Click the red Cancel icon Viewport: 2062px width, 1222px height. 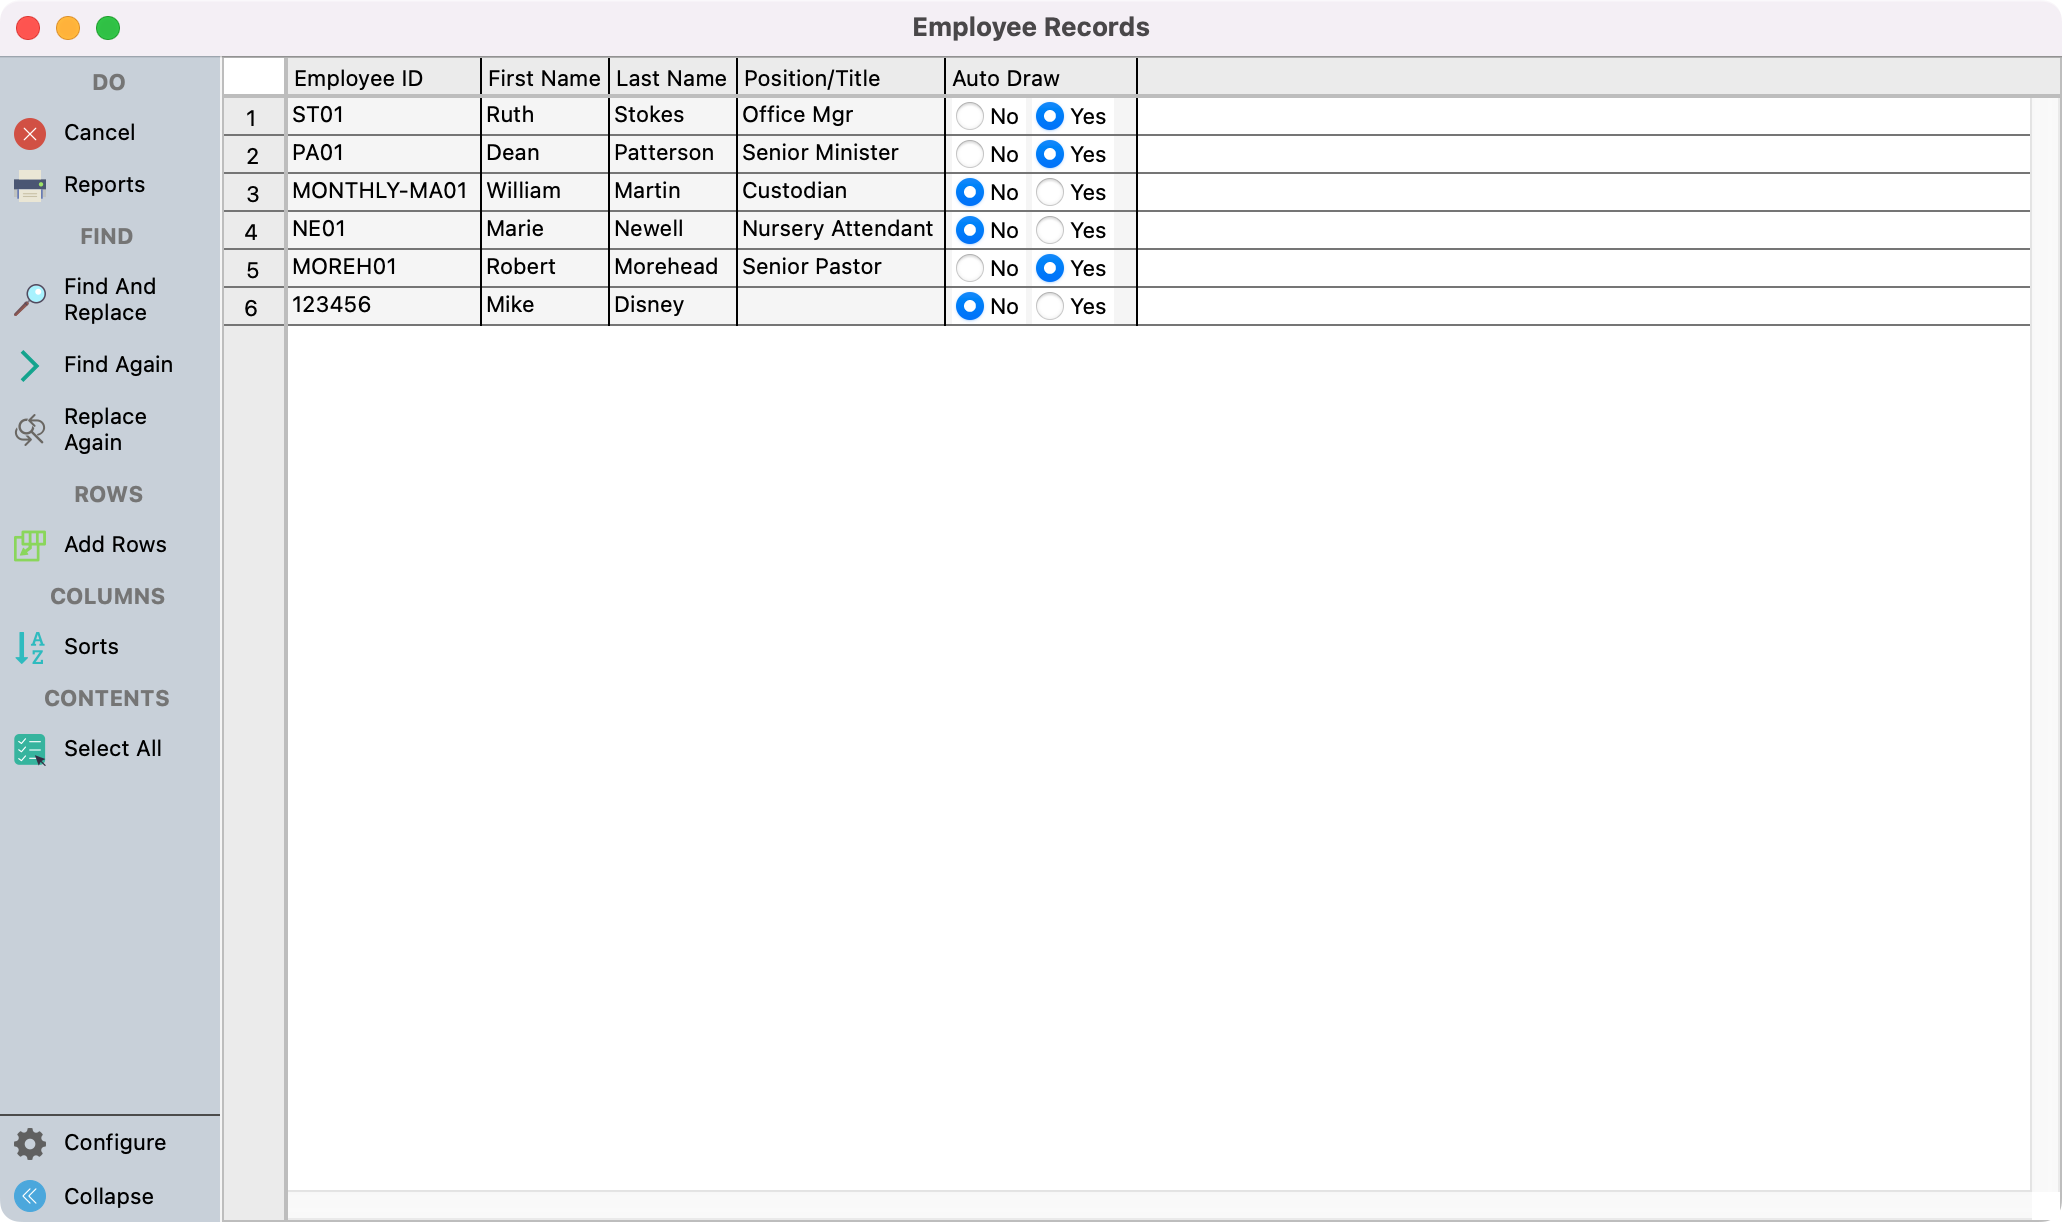(x=30, y=133)
